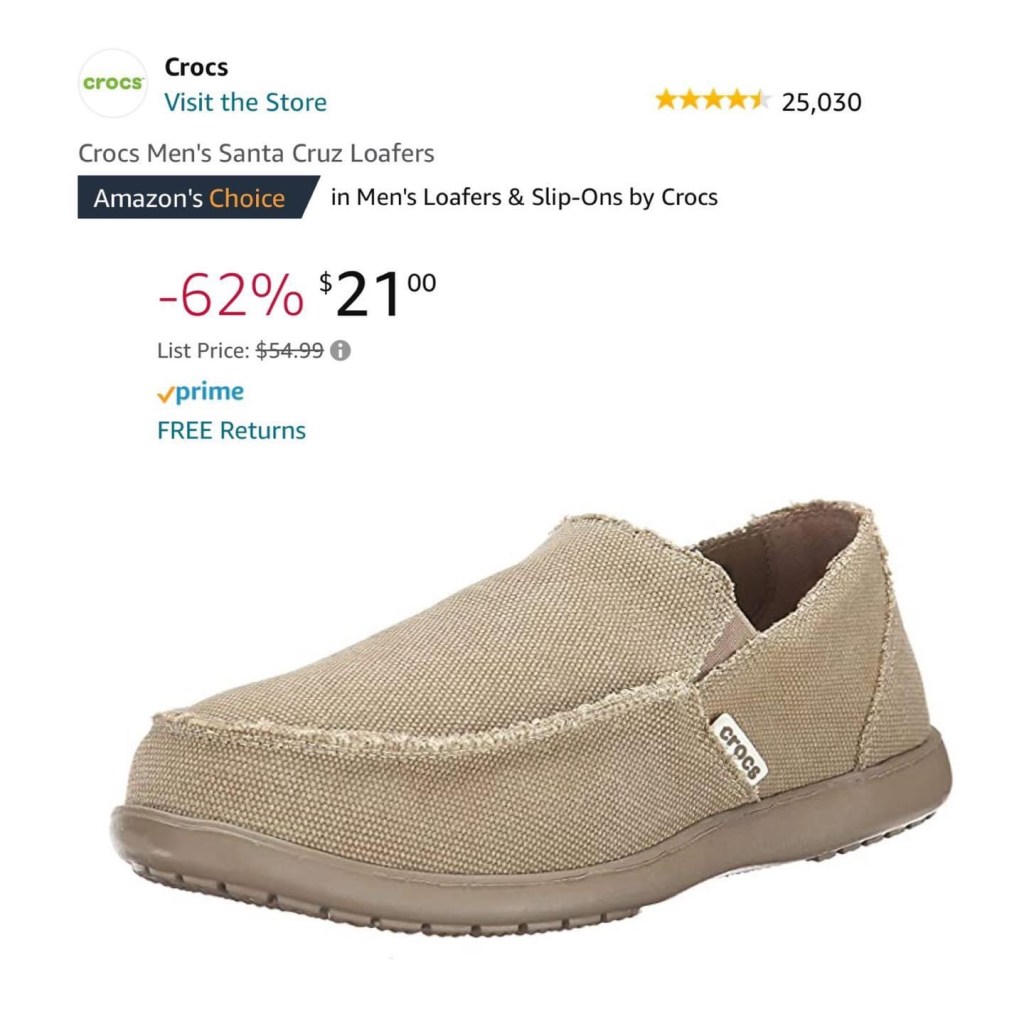Click the bold Crocs brand name

click(x=196, y=67)
